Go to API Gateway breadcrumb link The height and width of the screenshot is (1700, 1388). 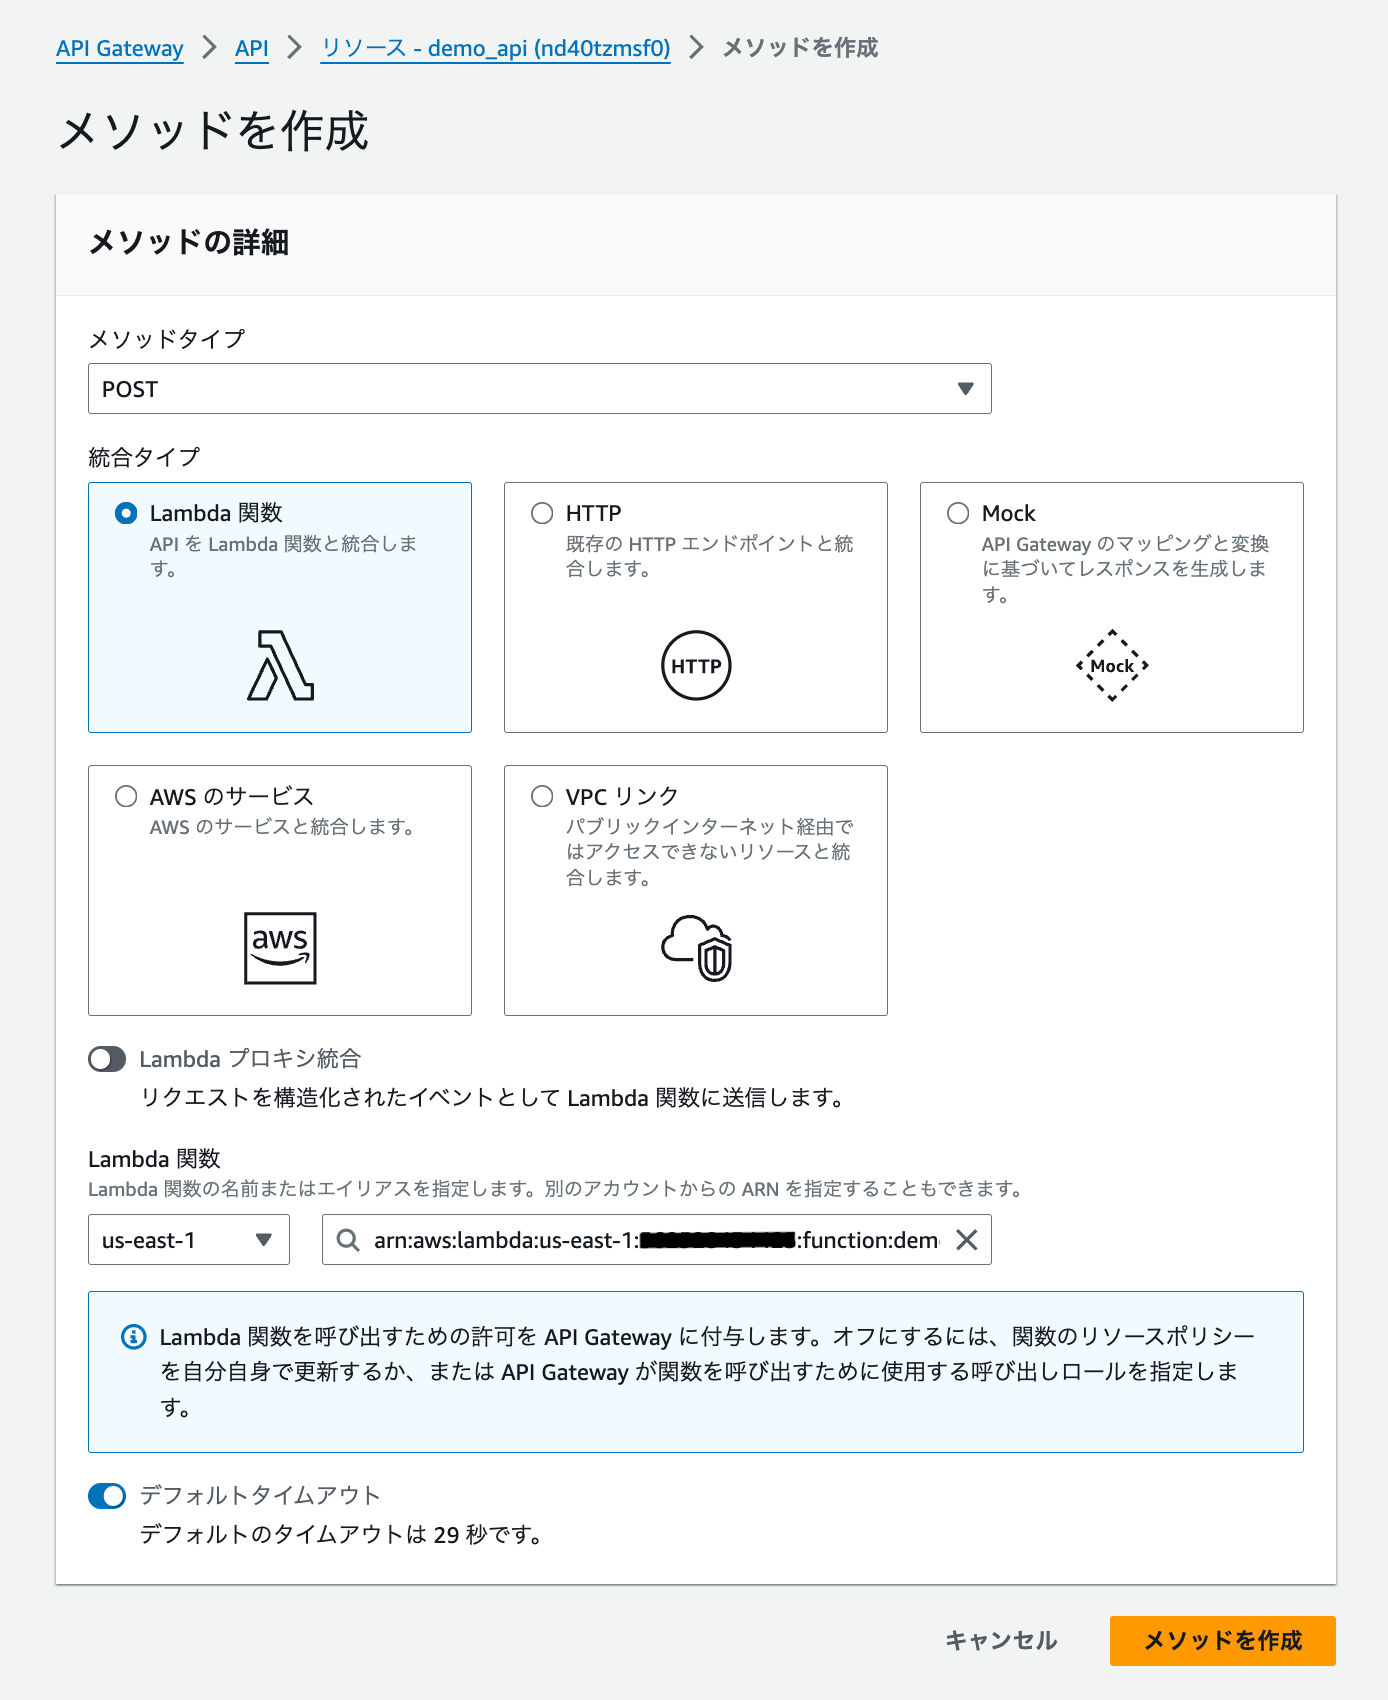pos(120,48)
